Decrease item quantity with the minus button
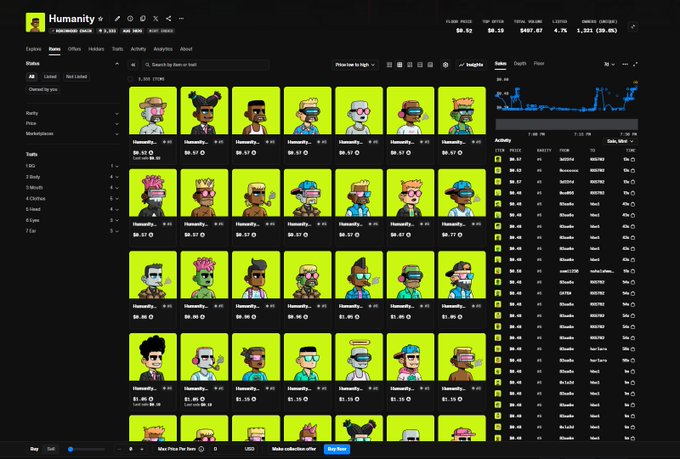680x459 pixels. coord(120,449)
